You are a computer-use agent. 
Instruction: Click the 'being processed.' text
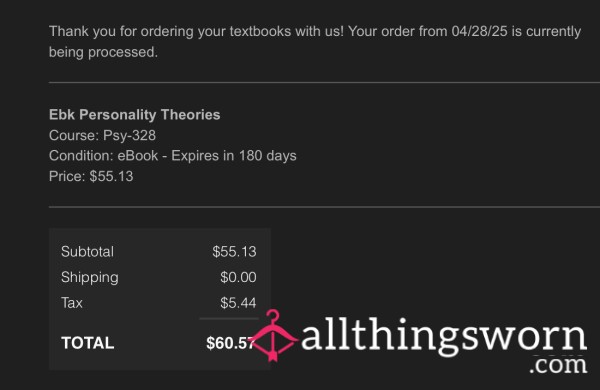point(103,52)
